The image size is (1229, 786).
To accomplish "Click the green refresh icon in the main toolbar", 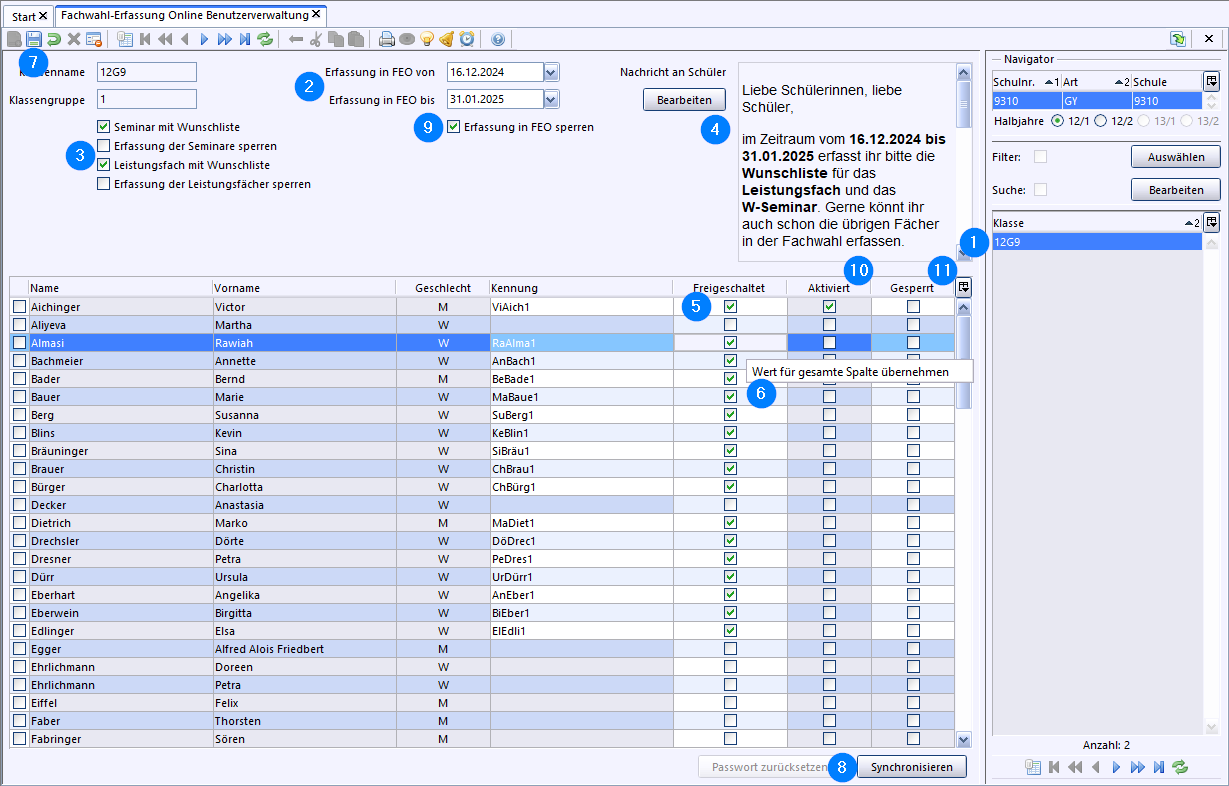I will (265, 40).
